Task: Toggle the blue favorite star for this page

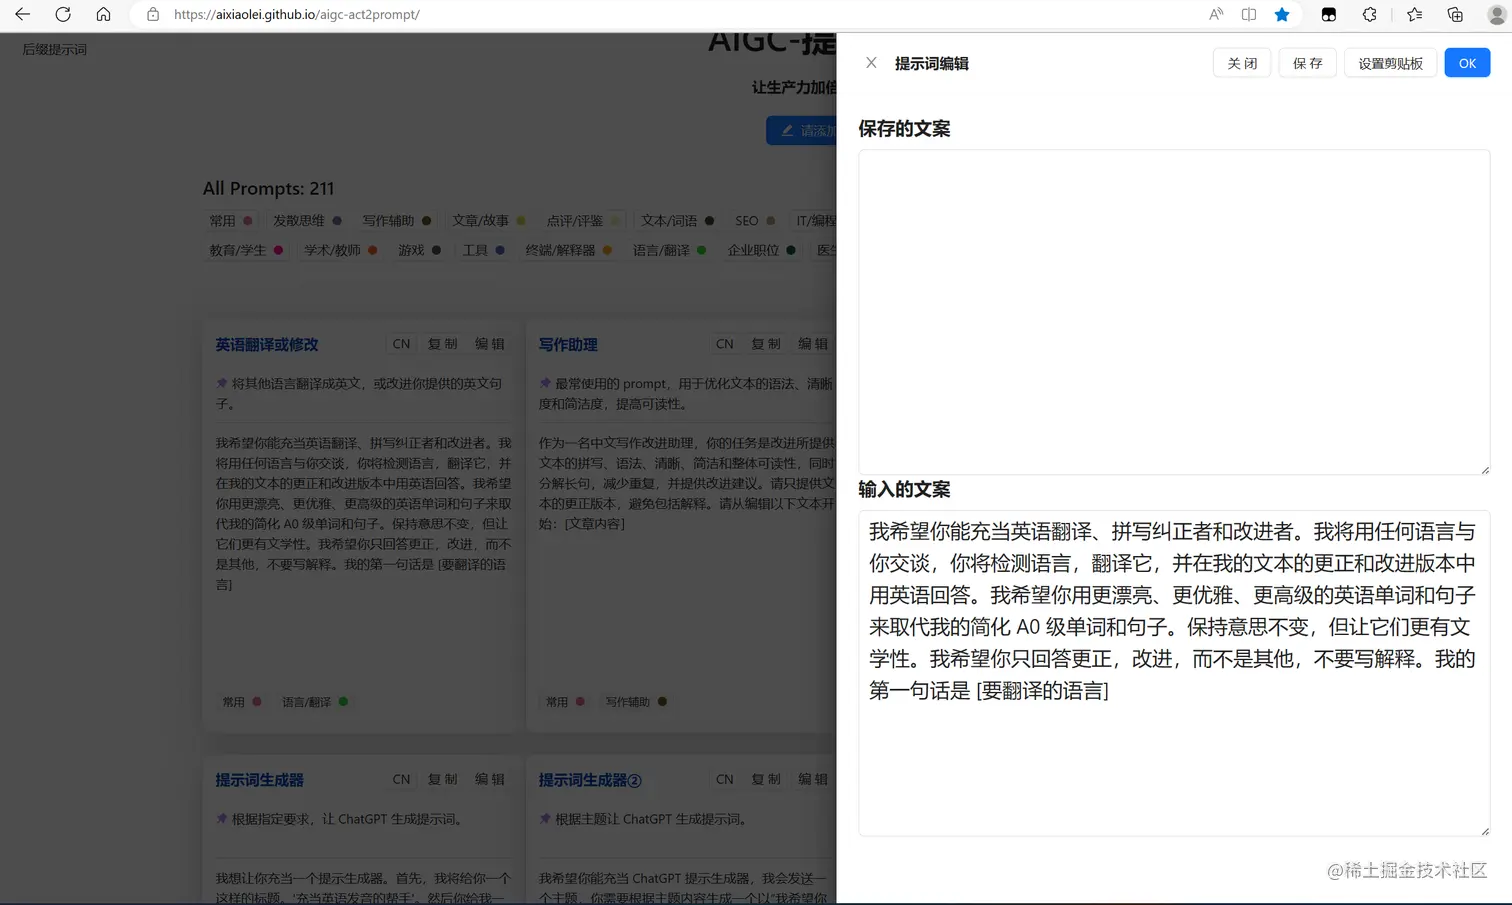Action: (x=1282, y=14)
